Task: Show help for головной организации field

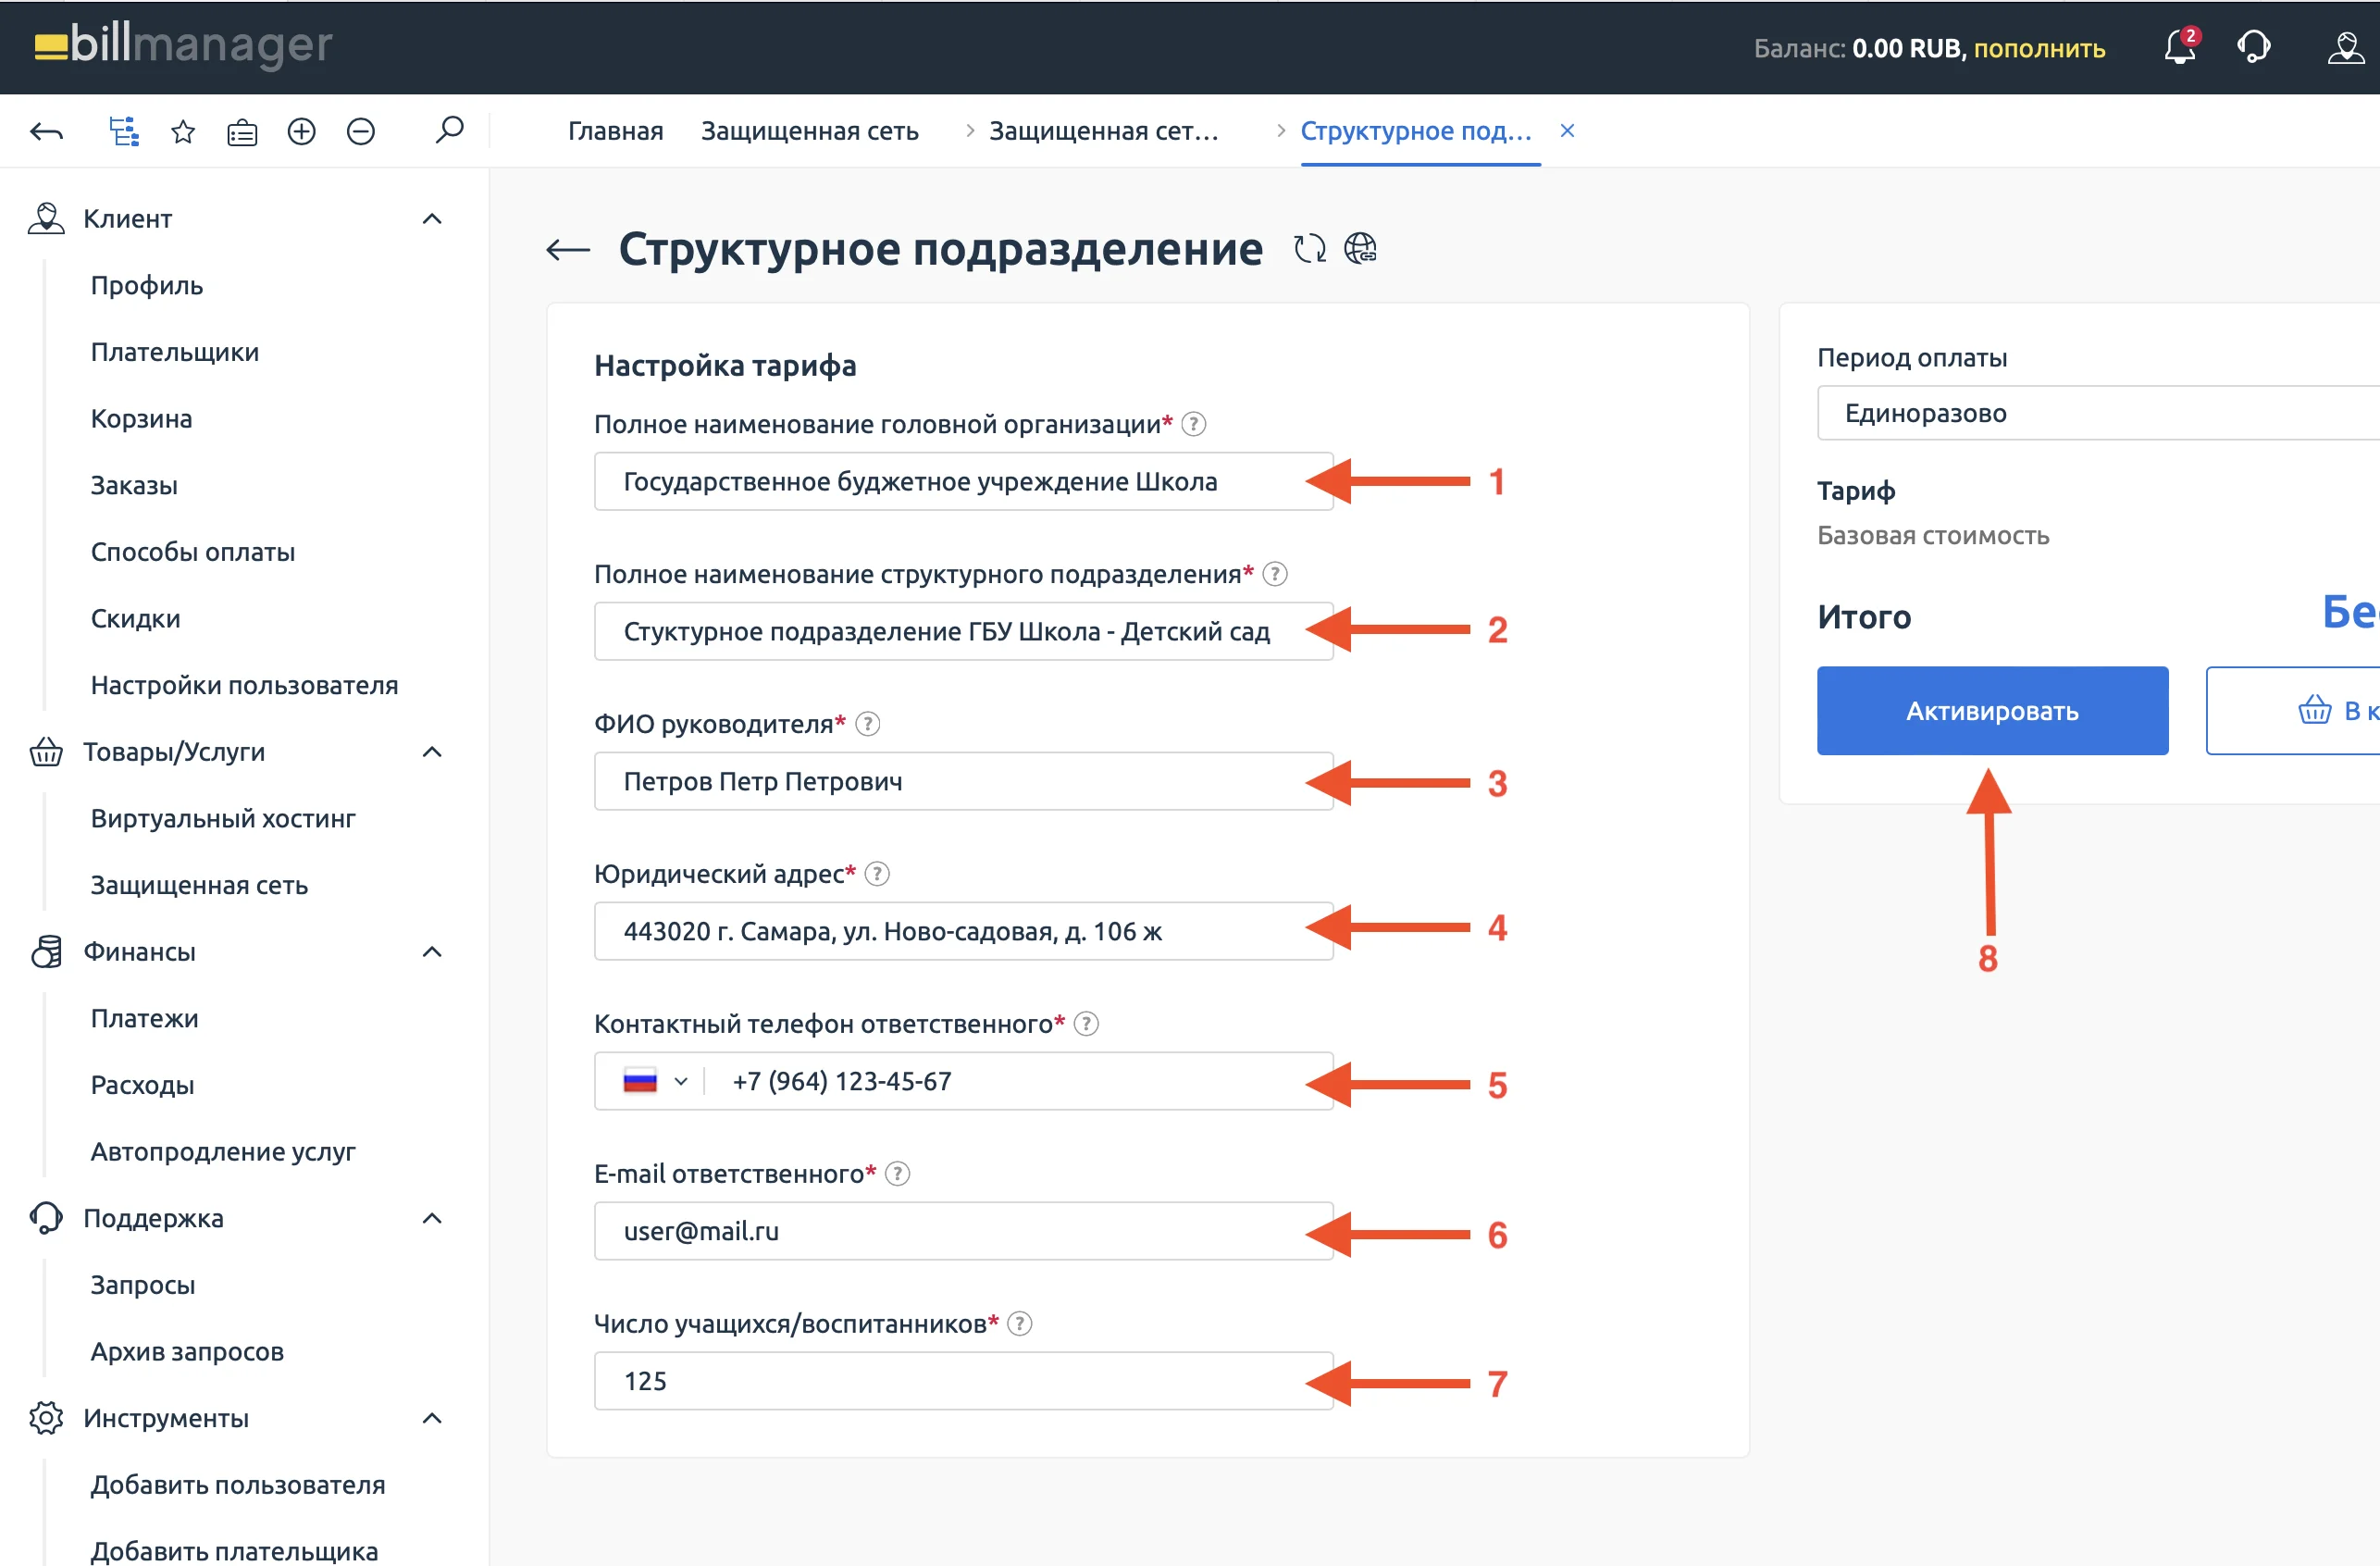Action: pyautogui.click(x=1193, y=424)
